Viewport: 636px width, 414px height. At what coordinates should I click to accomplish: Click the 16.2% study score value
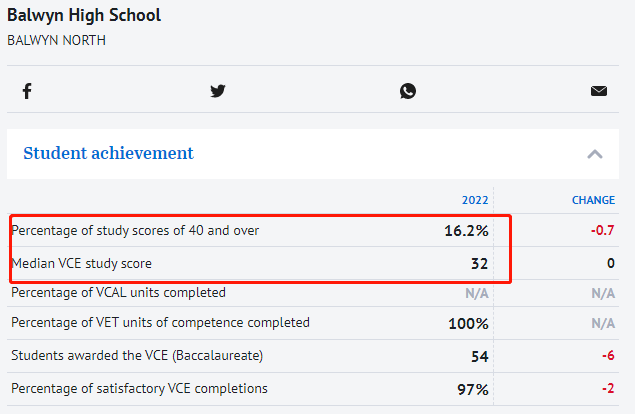(466, 231)
